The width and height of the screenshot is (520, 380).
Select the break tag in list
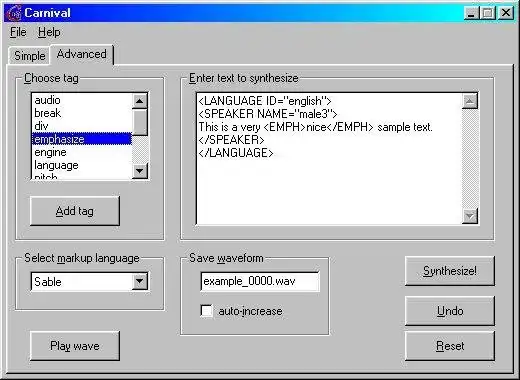coord(82,113)
